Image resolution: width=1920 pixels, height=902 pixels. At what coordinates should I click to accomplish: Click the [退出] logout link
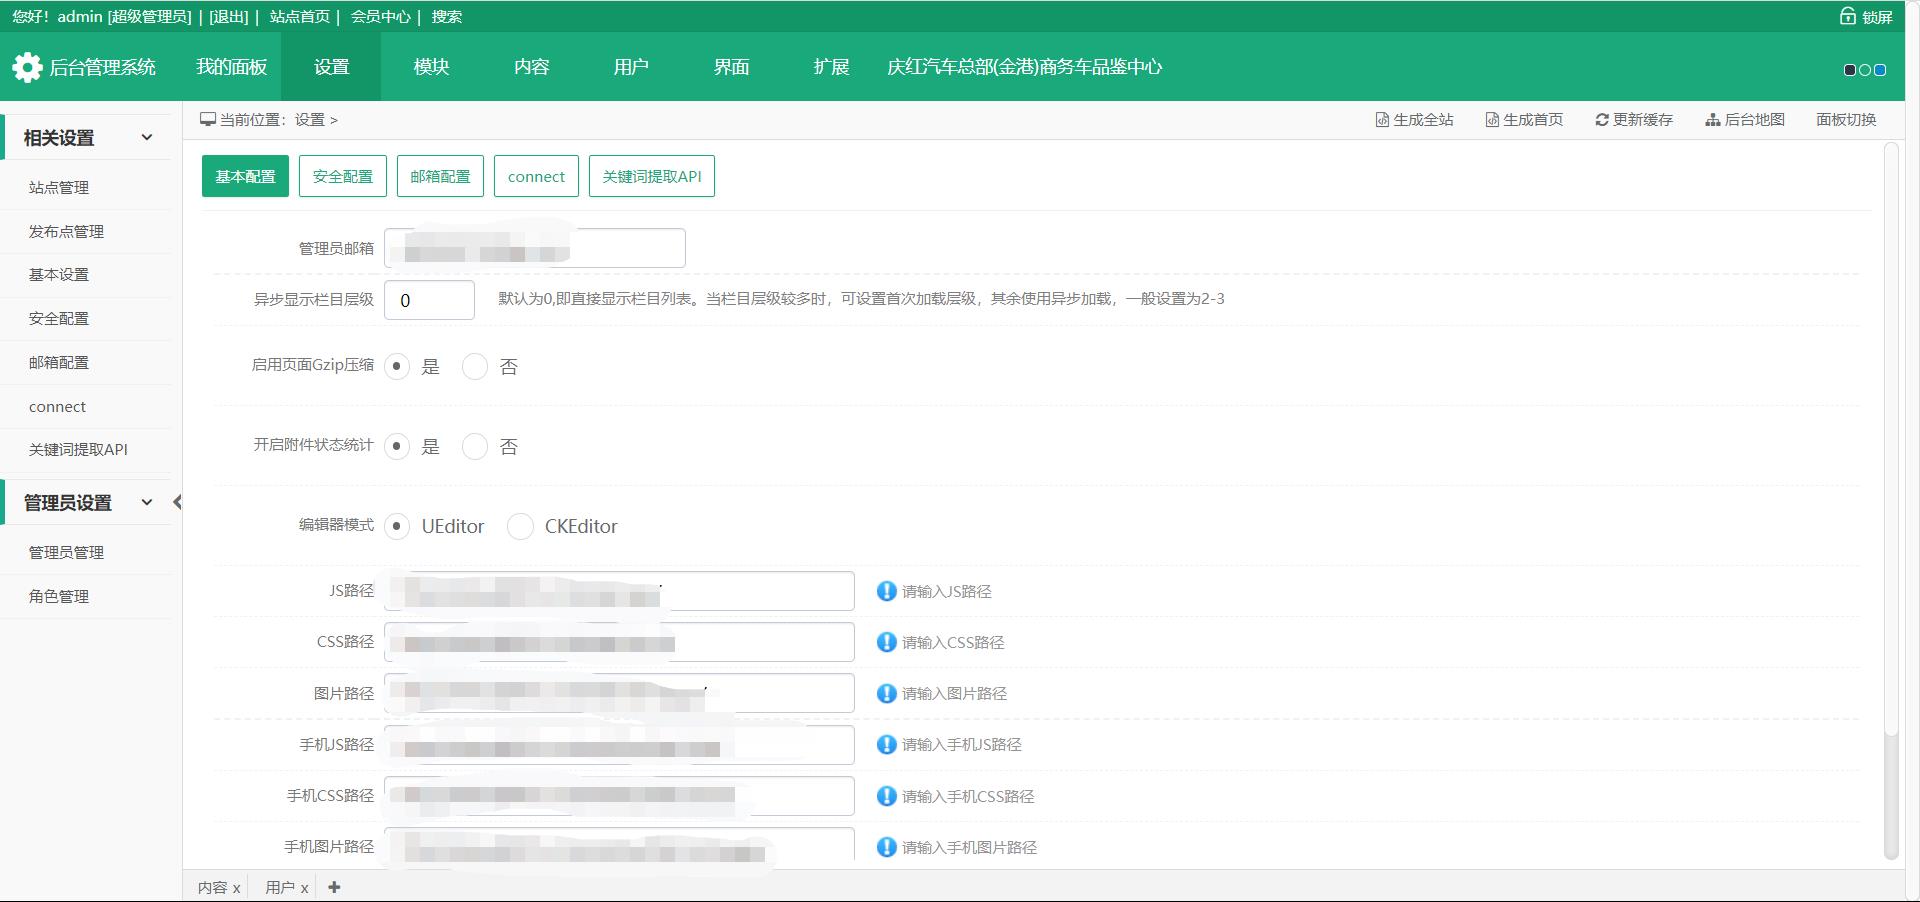click(229, 17)
